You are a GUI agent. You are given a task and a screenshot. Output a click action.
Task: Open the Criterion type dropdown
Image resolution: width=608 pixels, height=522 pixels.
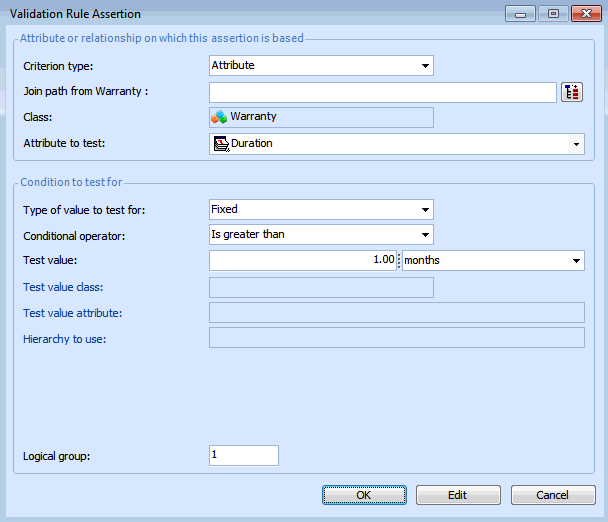point(321,66)
